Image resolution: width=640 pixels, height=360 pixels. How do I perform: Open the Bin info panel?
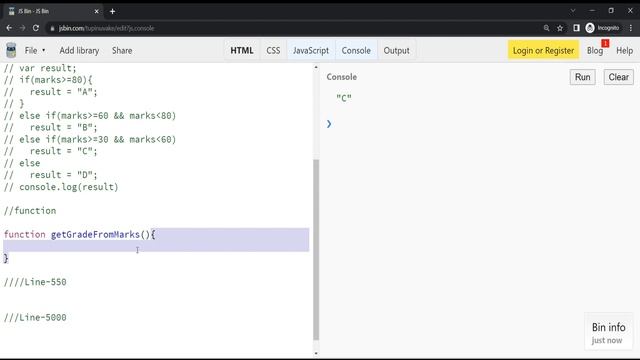(x=609, y=332)
